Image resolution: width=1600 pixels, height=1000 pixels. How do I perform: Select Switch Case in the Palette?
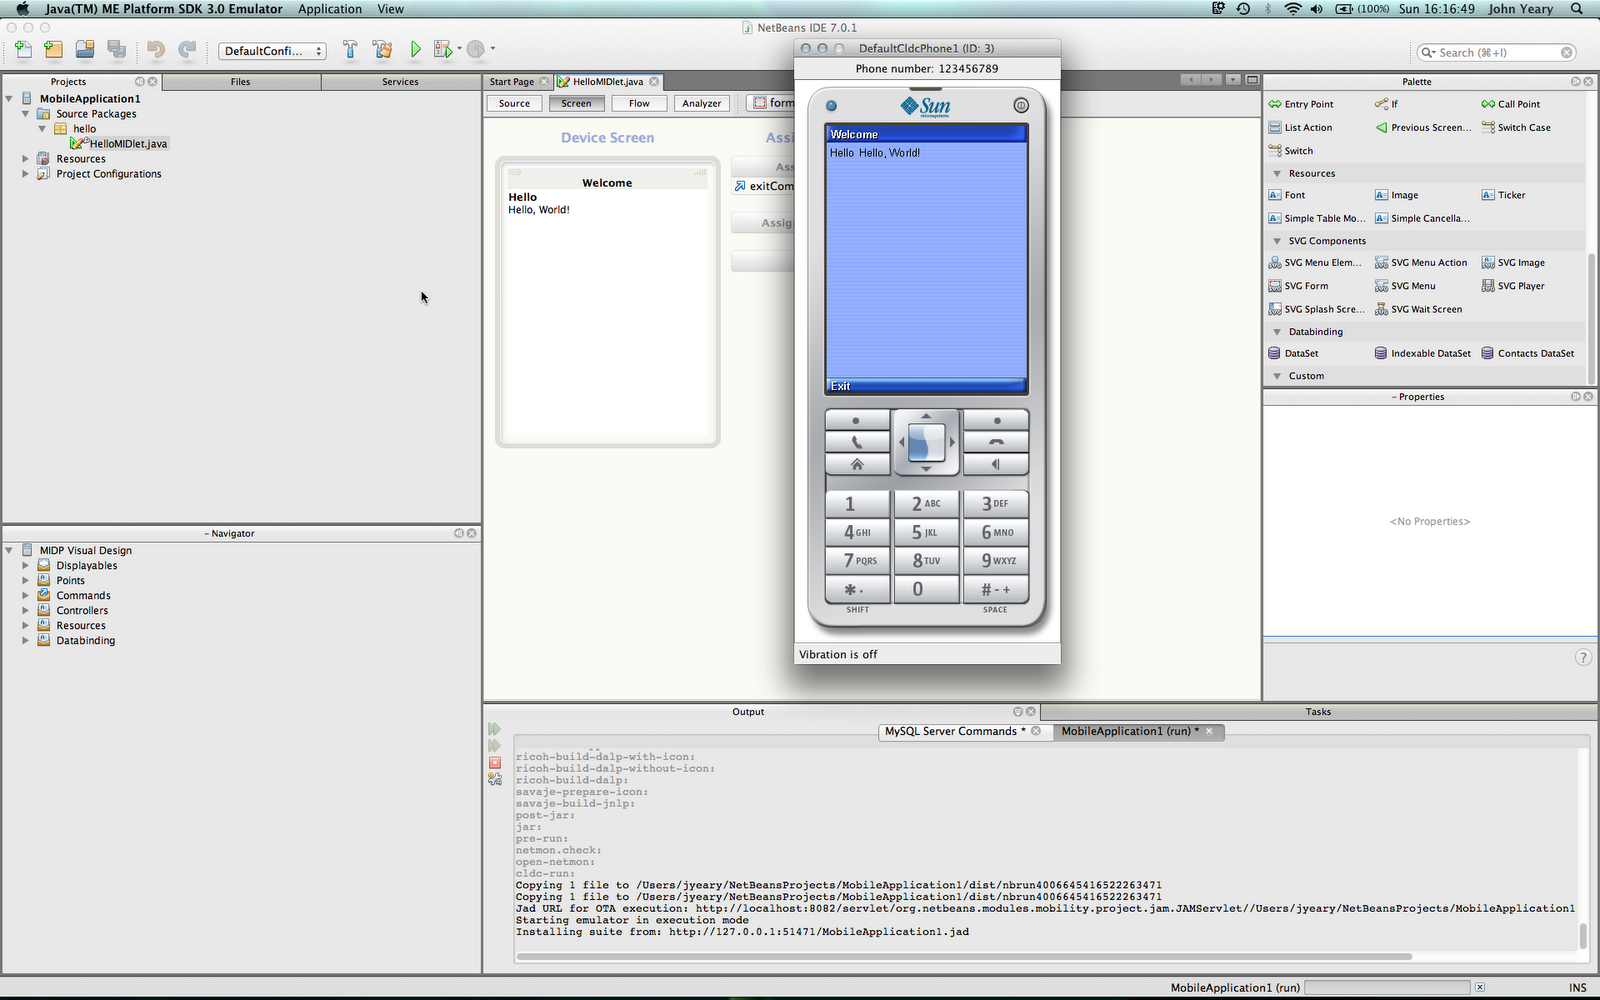tap(1516, 128)
